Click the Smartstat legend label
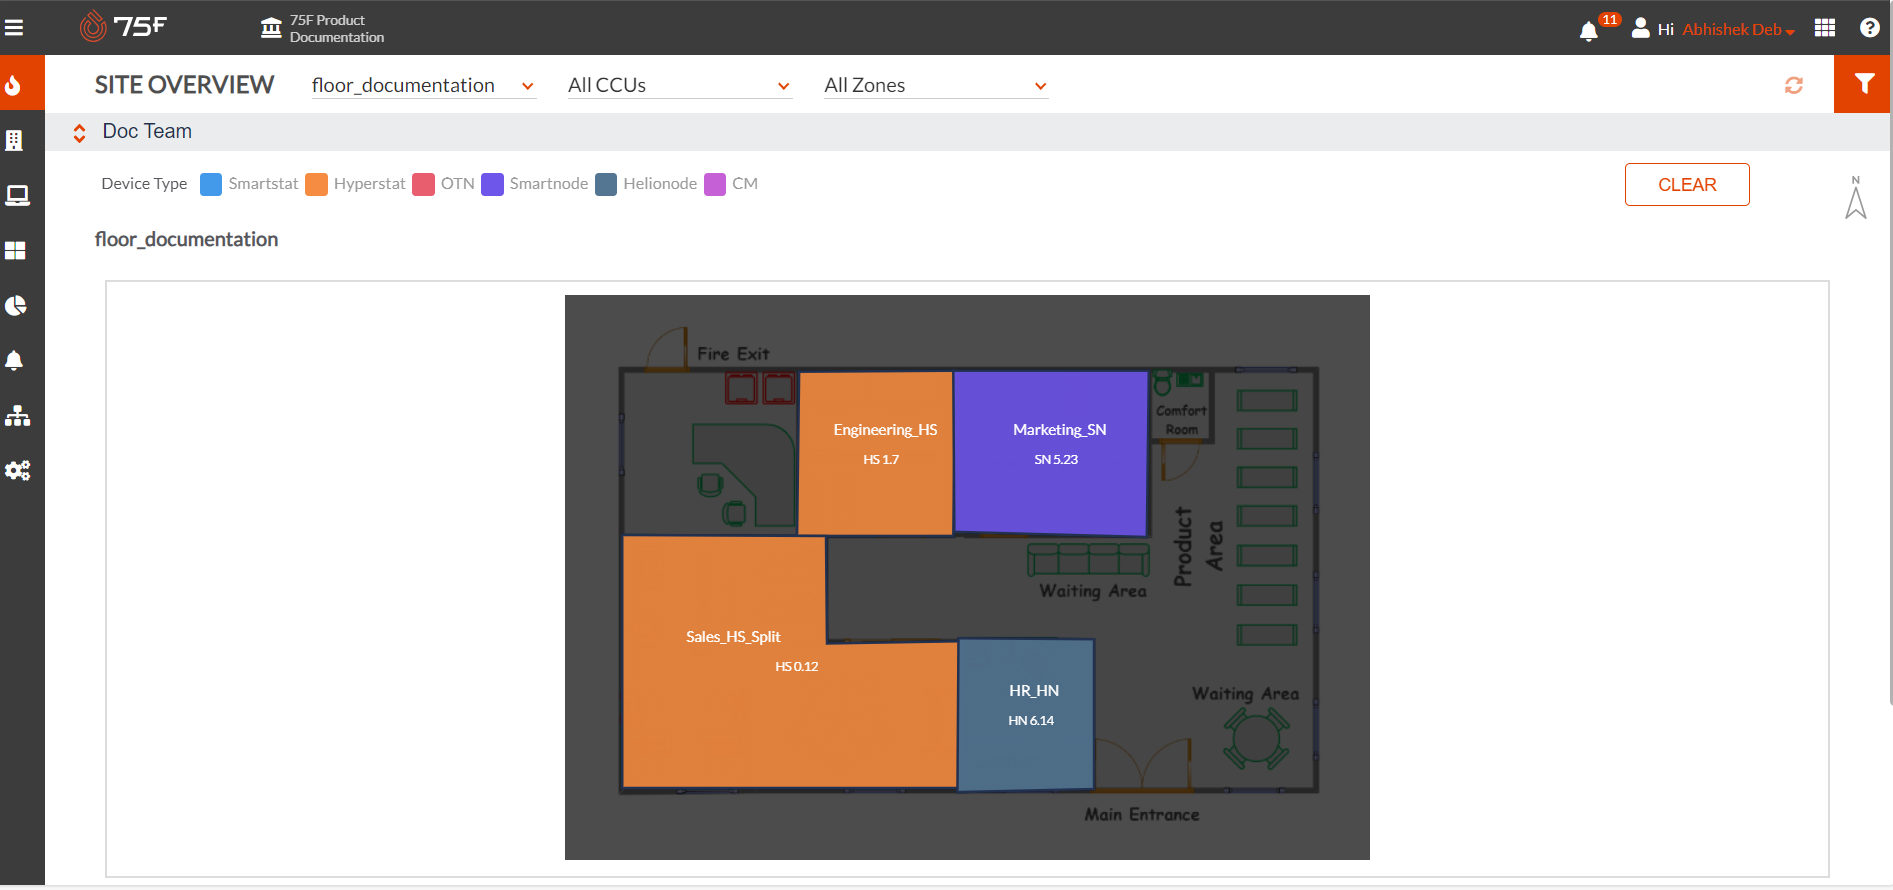This screenshot has height=890, width=1893. tap(263, 184)
